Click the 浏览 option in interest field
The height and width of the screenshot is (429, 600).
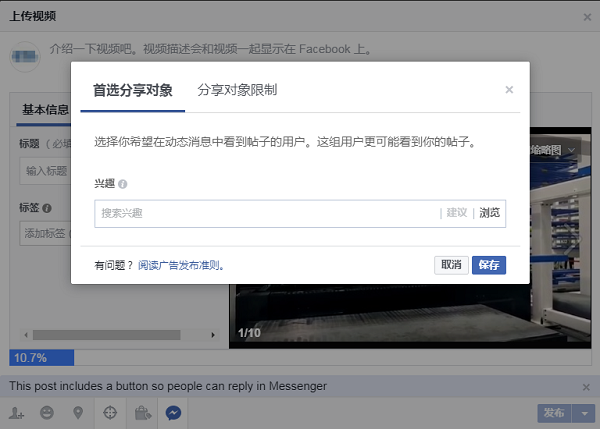tap(489, 213)
